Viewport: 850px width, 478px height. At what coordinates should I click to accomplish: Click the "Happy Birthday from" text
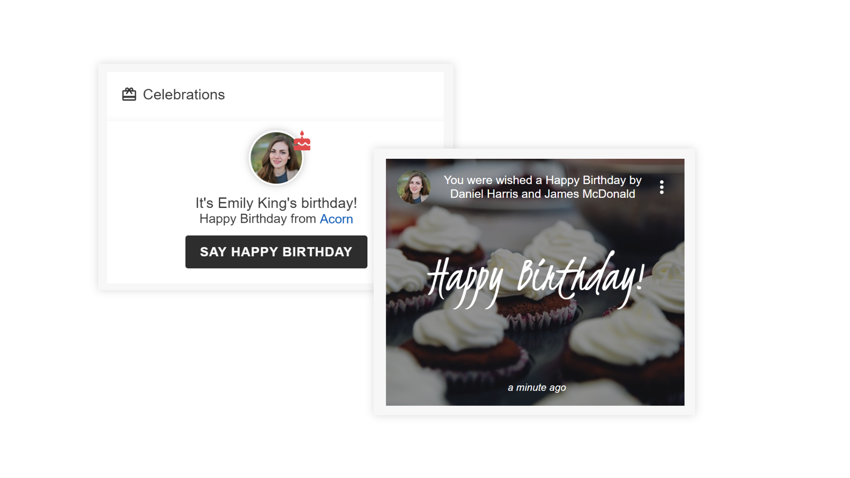pos(257,219)
